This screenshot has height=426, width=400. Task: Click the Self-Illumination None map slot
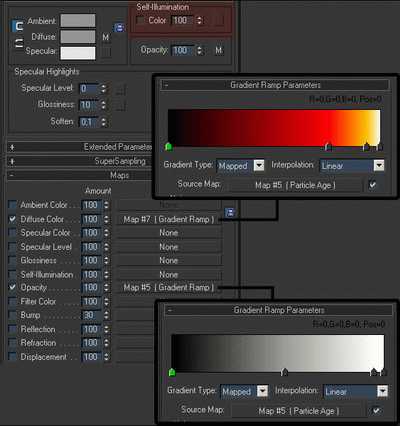pos(169,275)
